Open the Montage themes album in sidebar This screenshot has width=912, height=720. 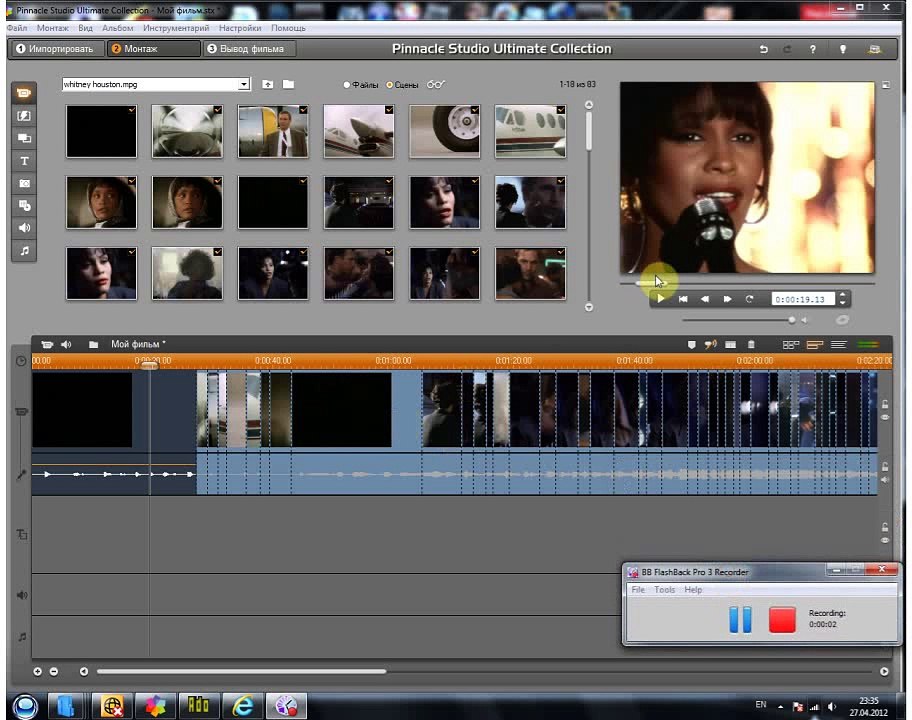[24, 138]
